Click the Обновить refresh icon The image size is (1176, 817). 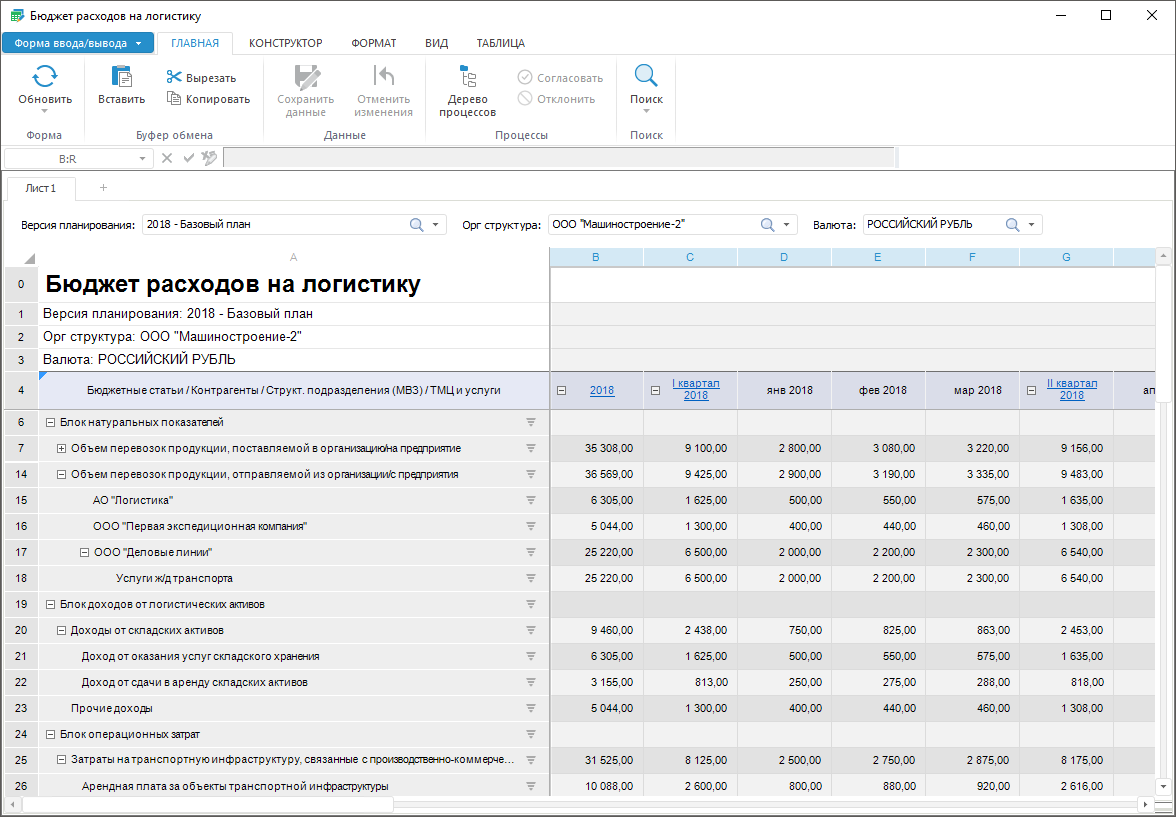click(x=45, y=77)
